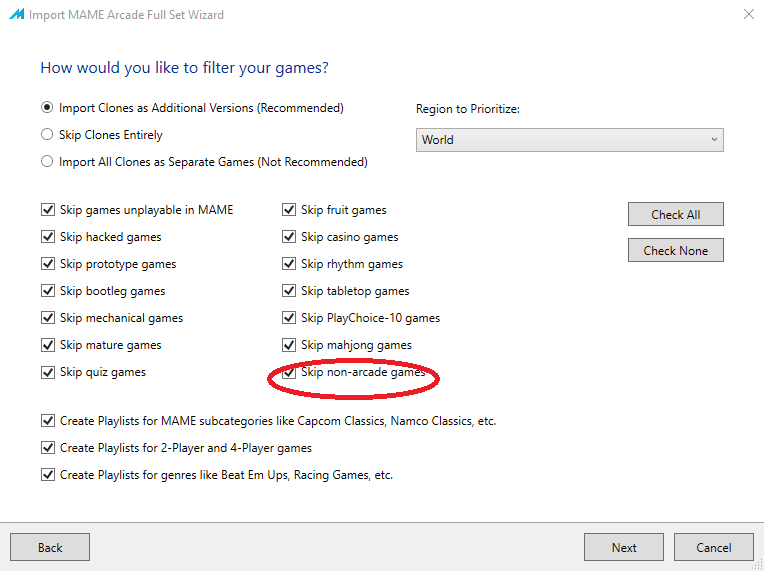Toggle Skip hacked games checkbox
Screen dimensions: 764x571
tap(48, 237)
